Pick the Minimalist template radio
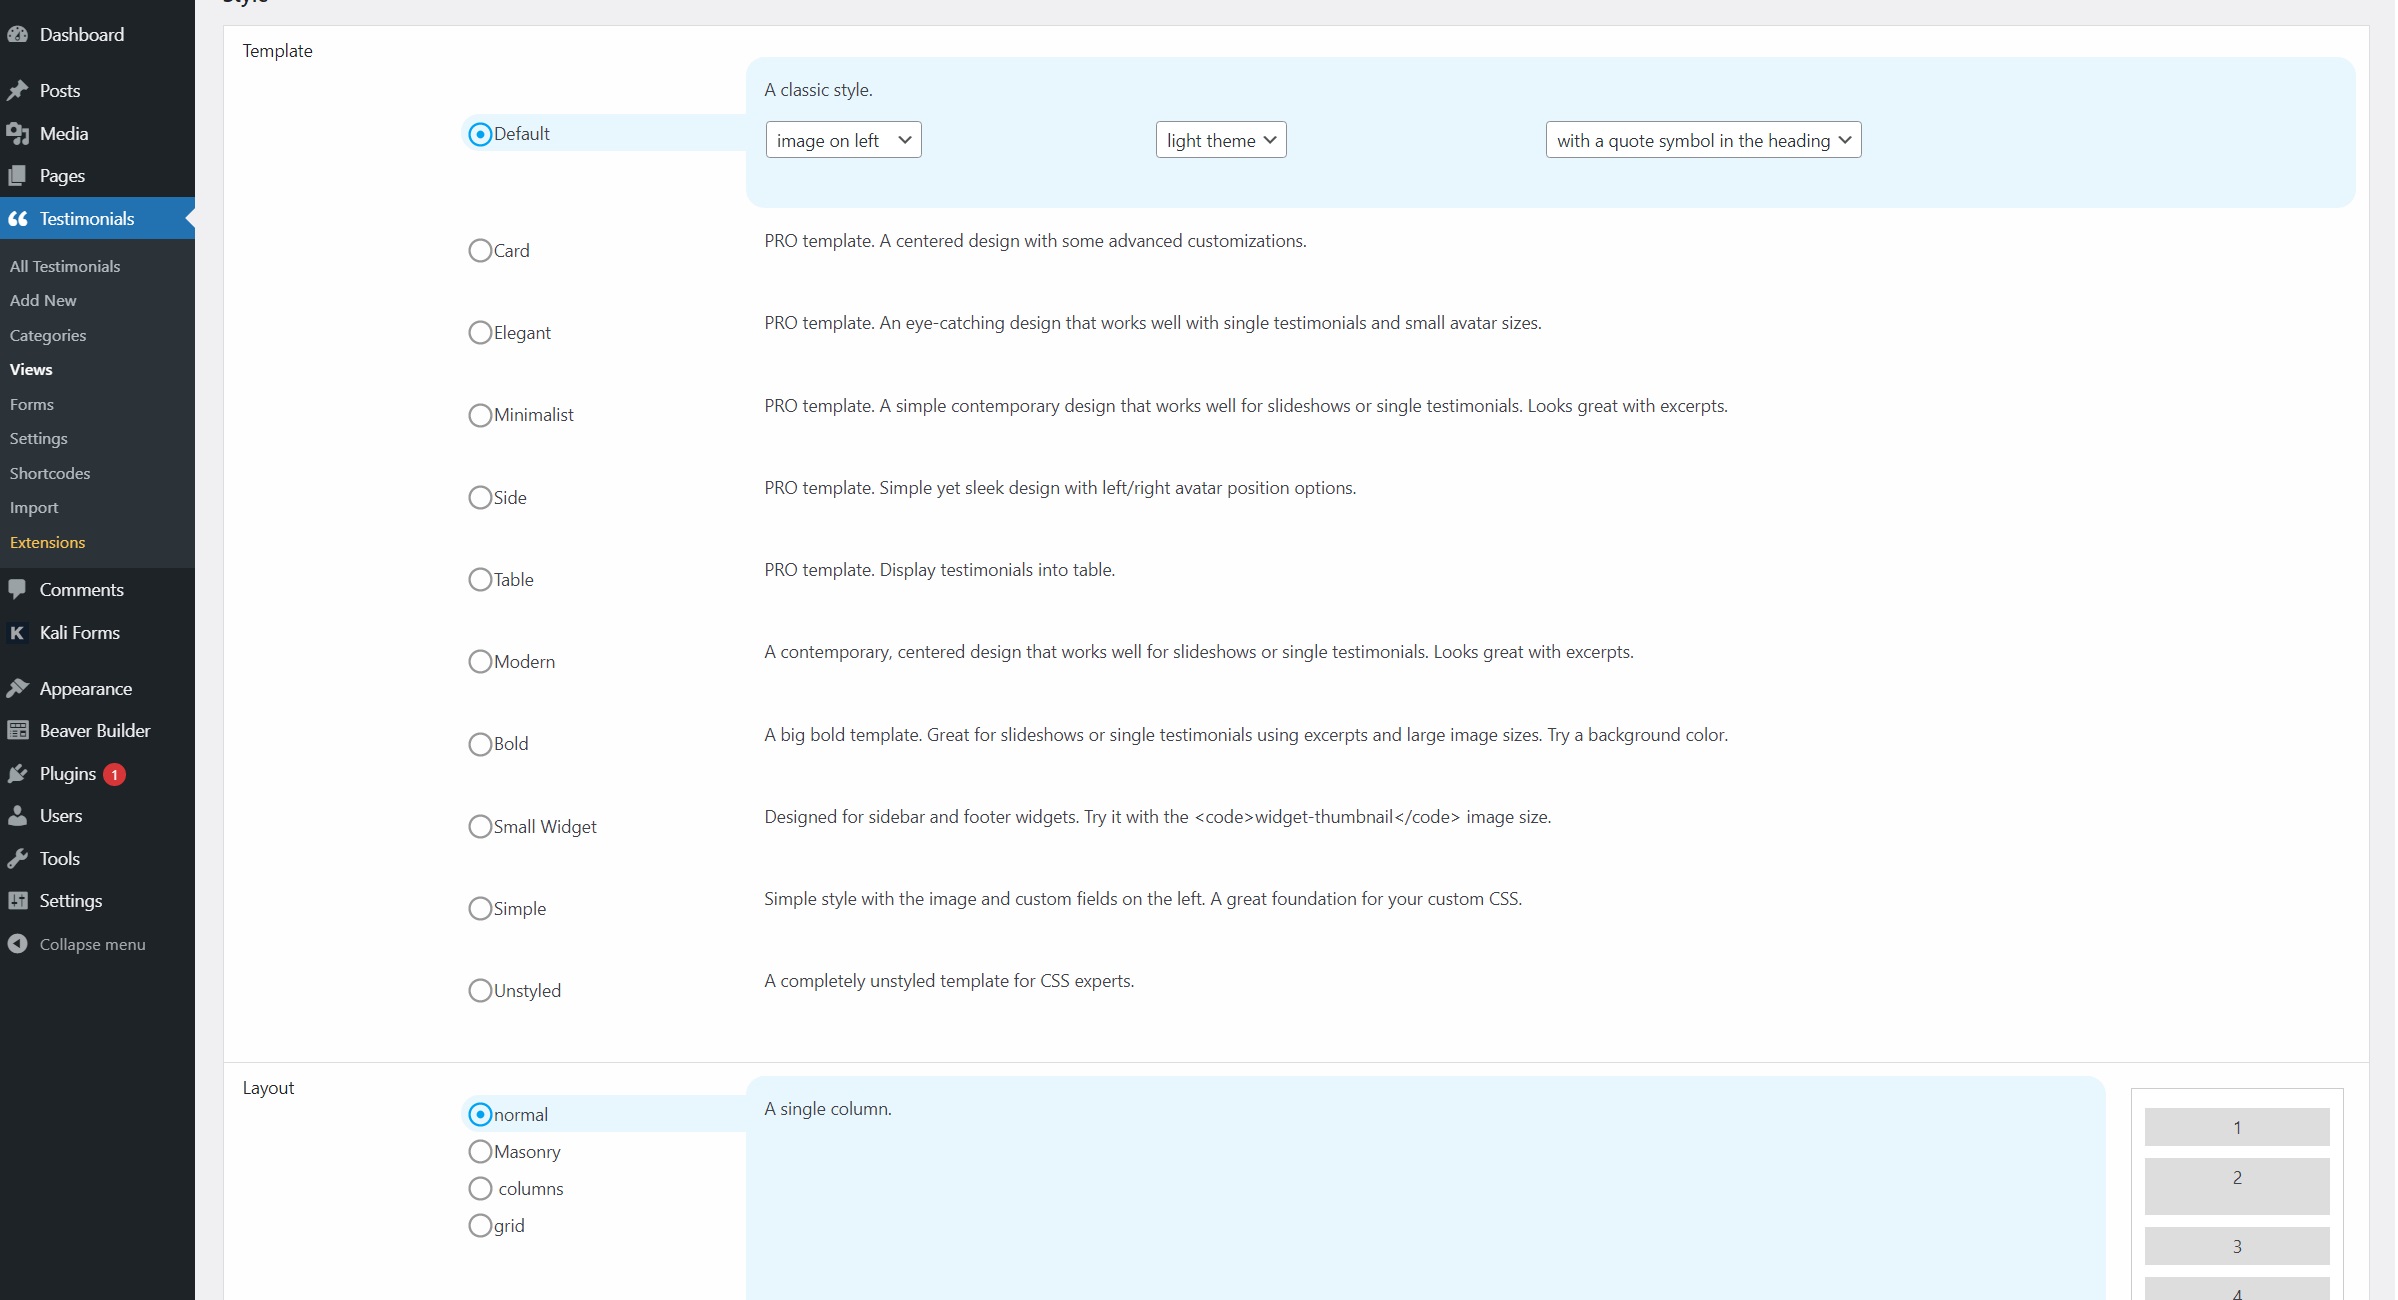 [x=480, y=415]
